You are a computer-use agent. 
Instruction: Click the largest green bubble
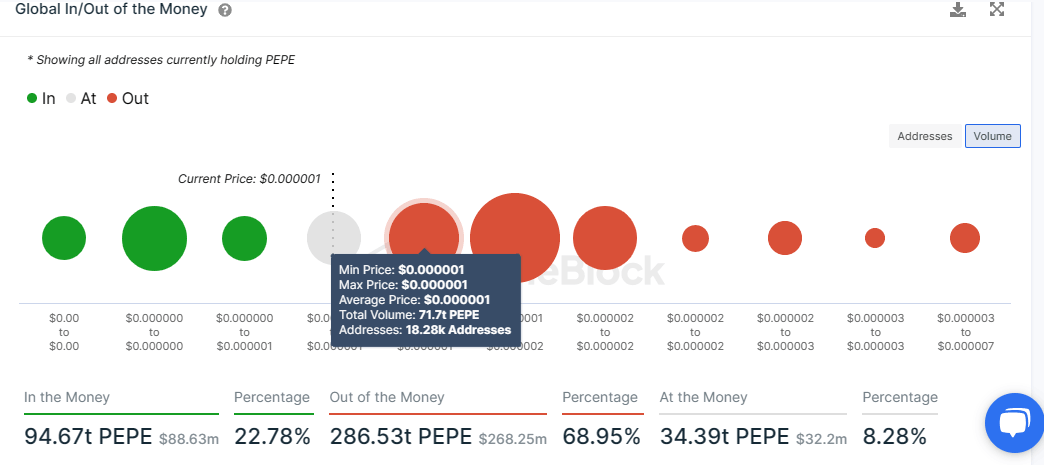point(154,239)
